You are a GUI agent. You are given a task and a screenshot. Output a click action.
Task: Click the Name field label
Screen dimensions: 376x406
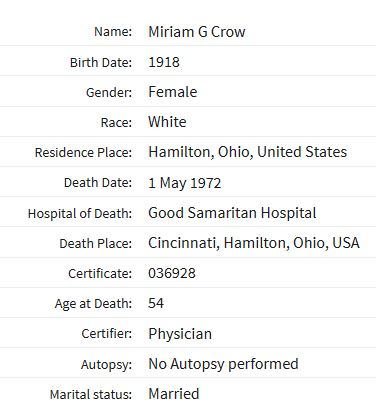coord(113,32)
